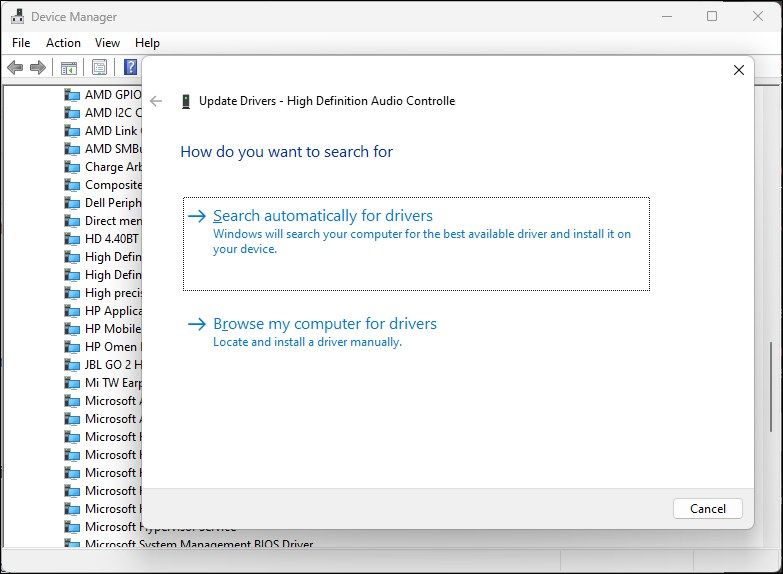Open the Action menu

[x=63, y=43]
